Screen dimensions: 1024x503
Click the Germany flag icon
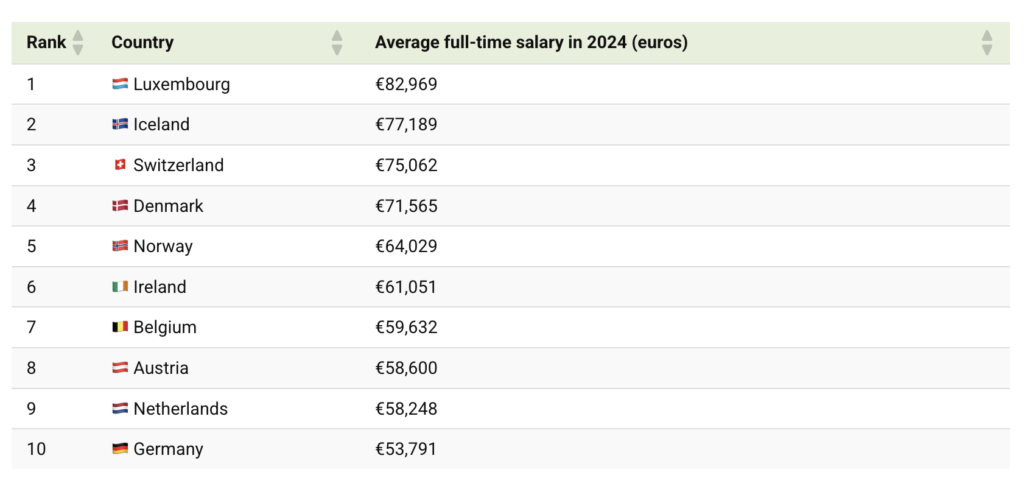pos(120,449)
